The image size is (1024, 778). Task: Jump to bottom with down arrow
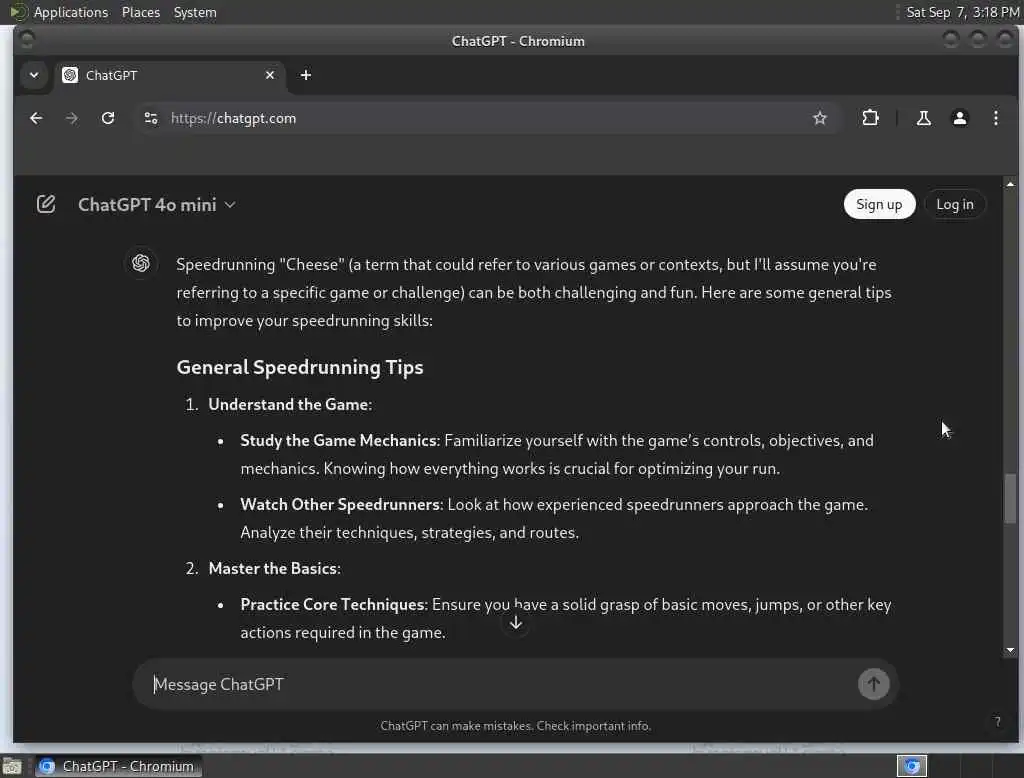pyautogui.click(x=515, y=623)
